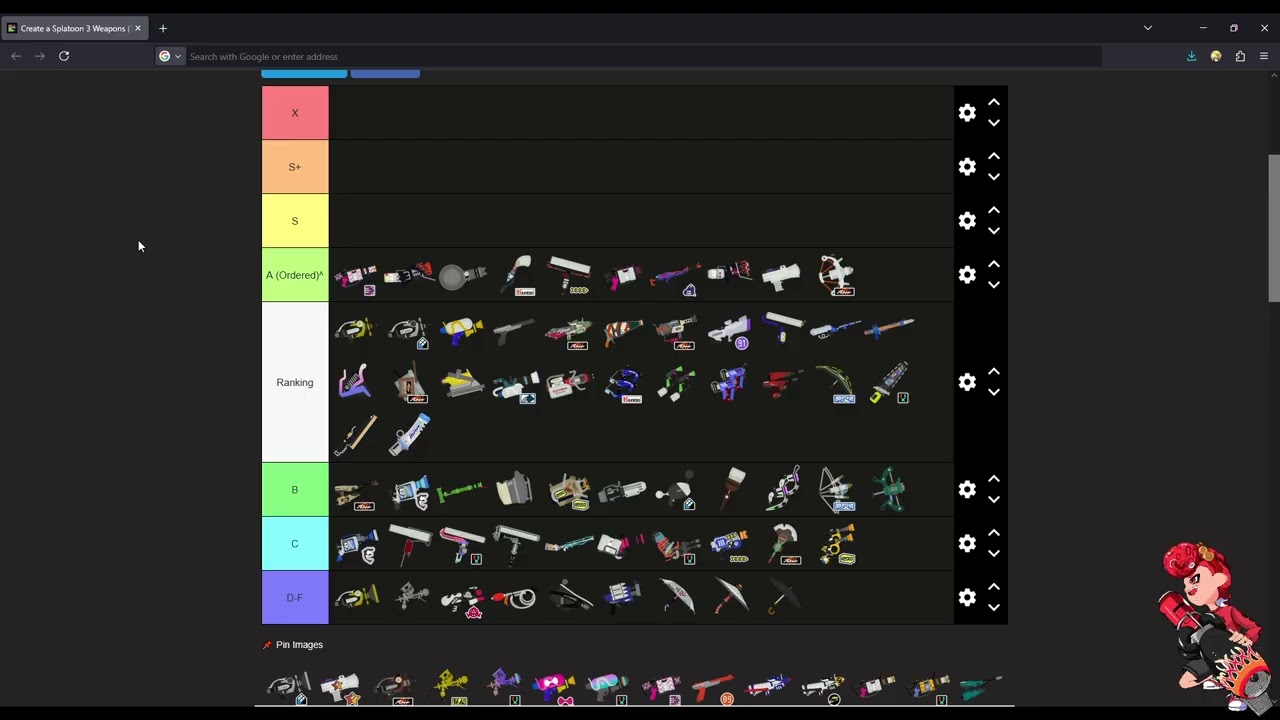1280x720 pixels.
Task: Select teal charger in C tier
Action: (x=569, y=544)
